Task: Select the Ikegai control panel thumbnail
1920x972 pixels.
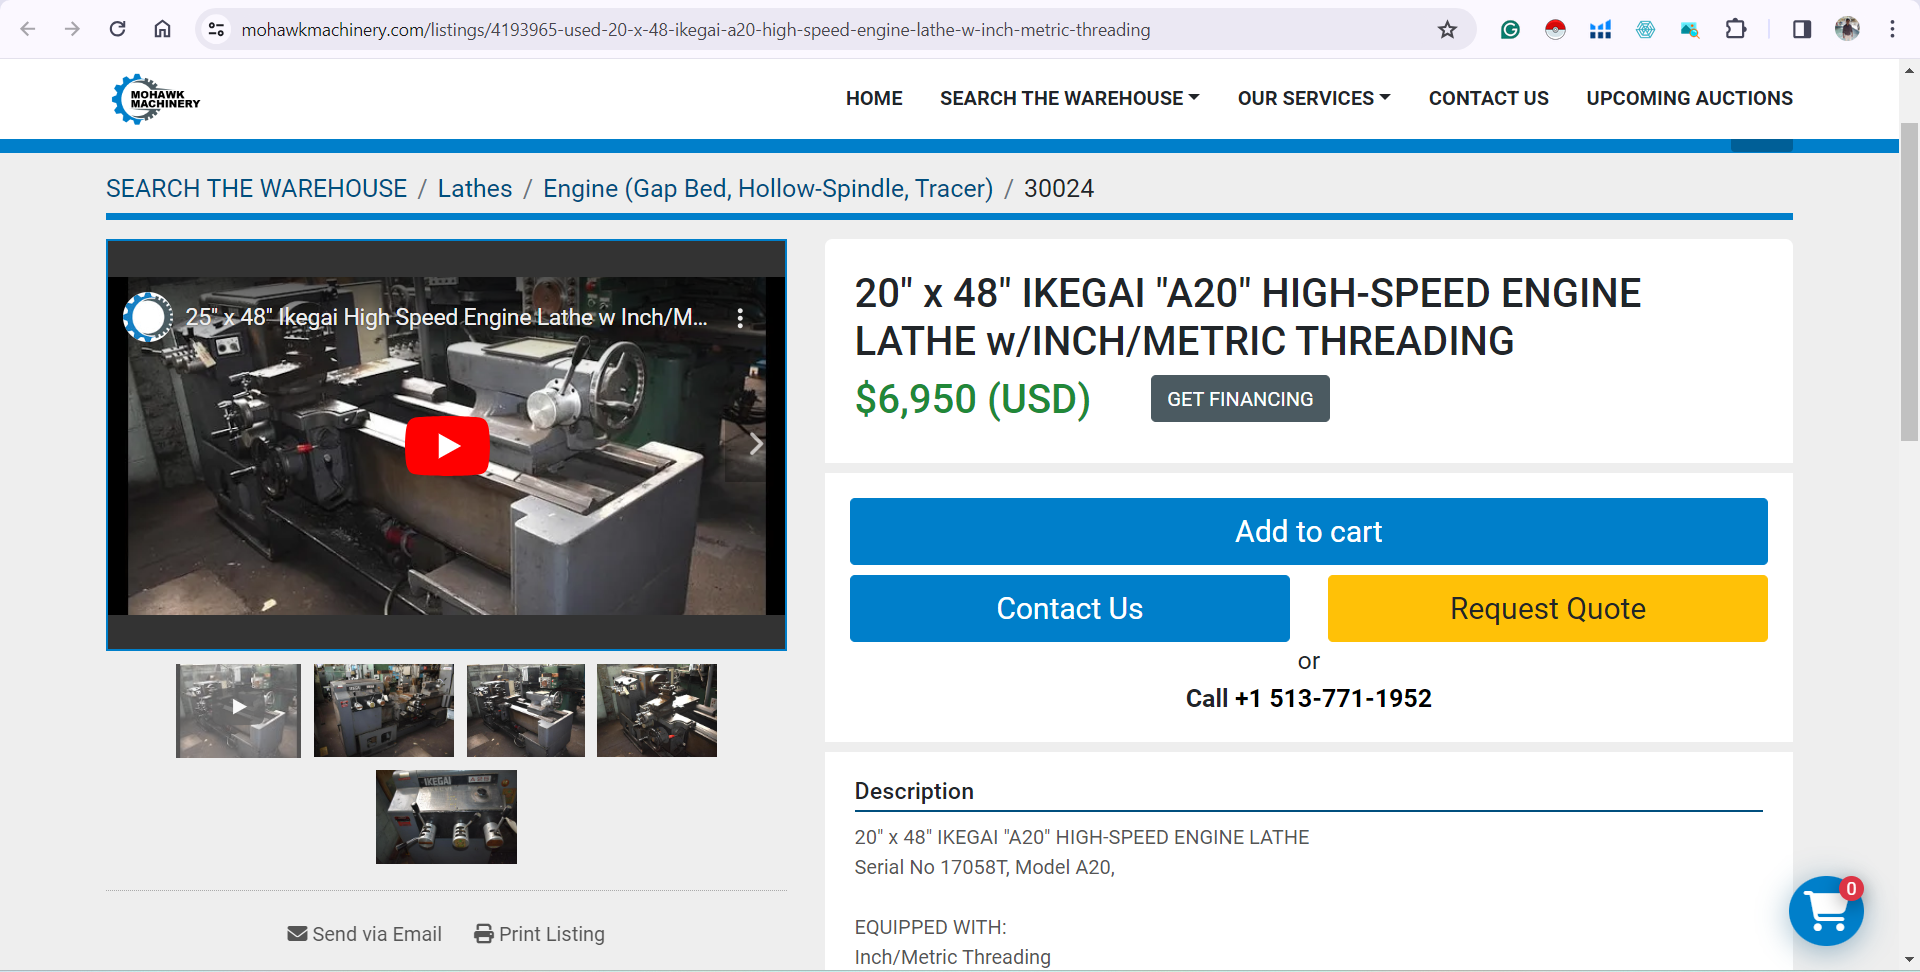Action: point(446,817)
